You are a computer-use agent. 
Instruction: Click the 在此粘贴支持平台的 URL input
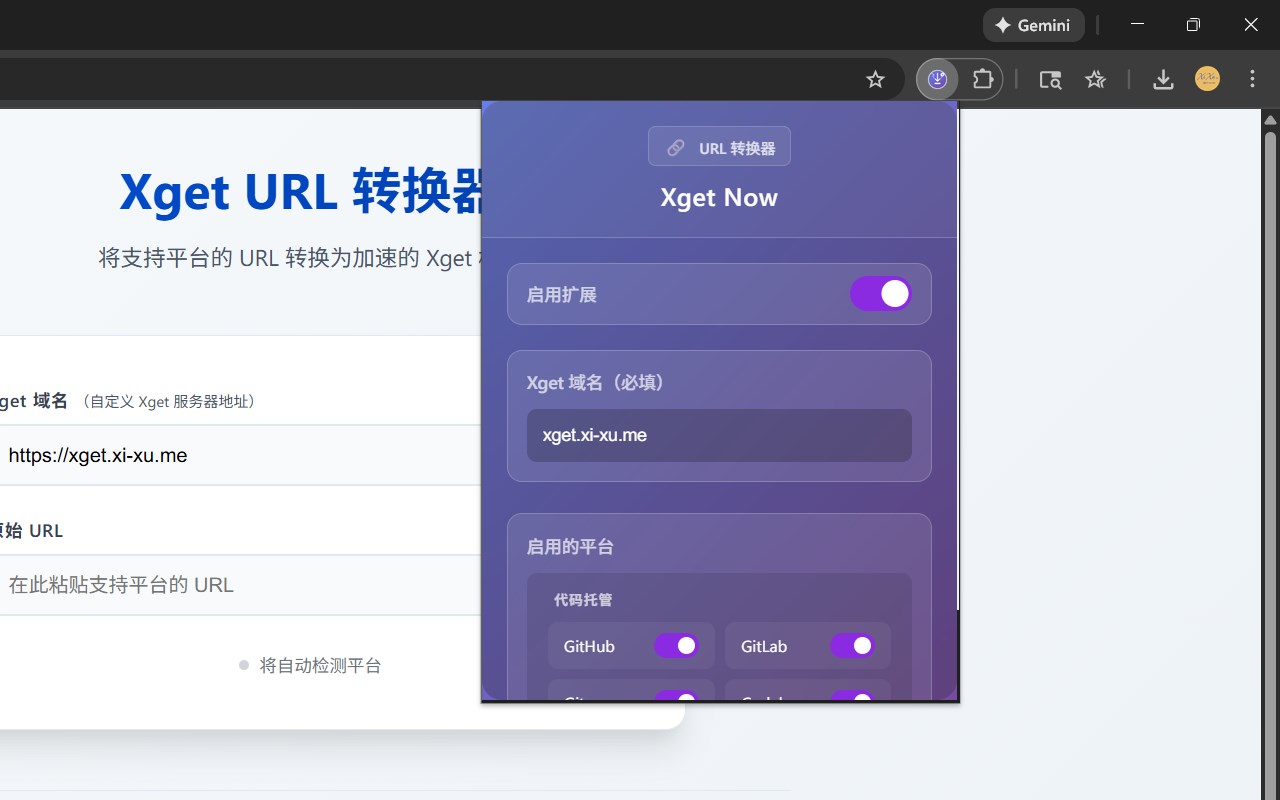tap(241, 585)
